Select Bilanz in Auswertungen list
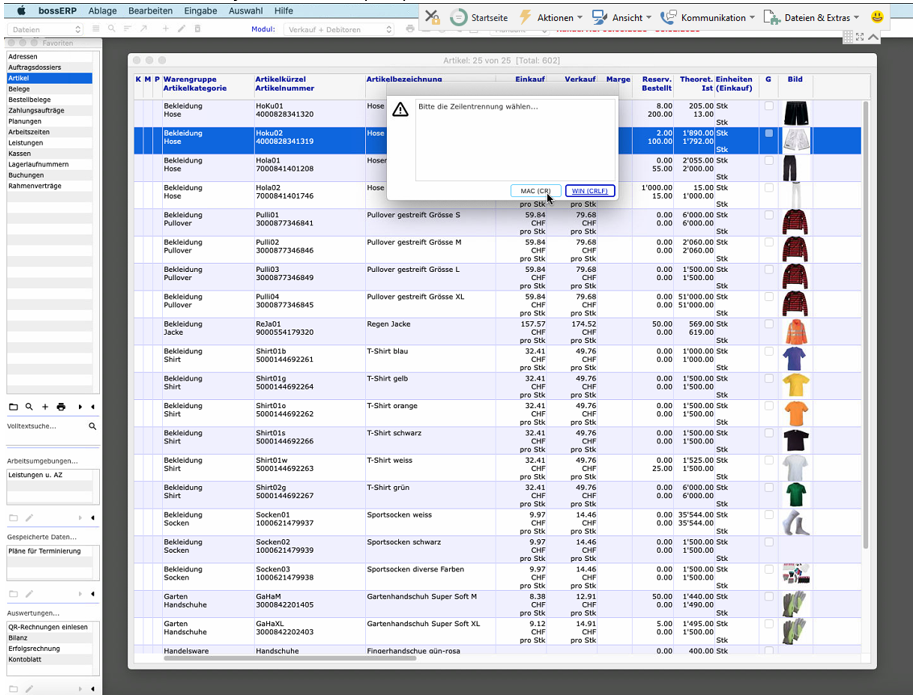 click(19, 637)
